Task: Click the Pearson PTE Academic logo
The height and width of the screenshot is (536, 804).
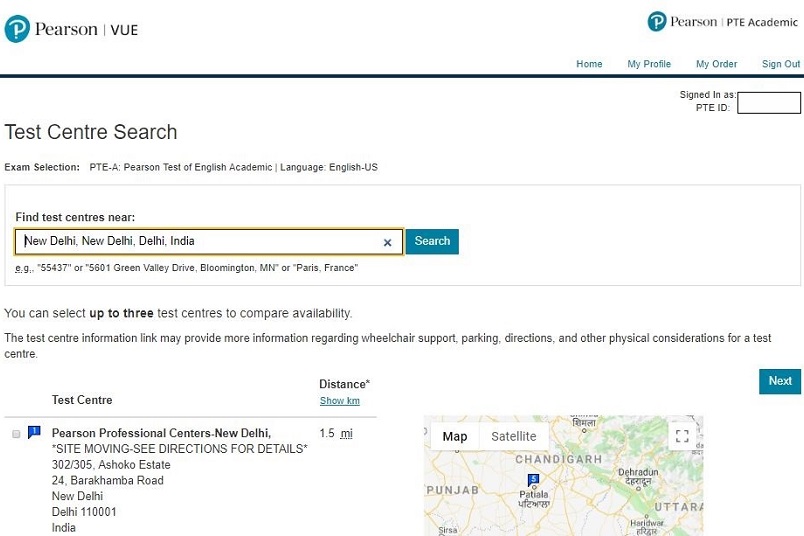Action: 722,22
